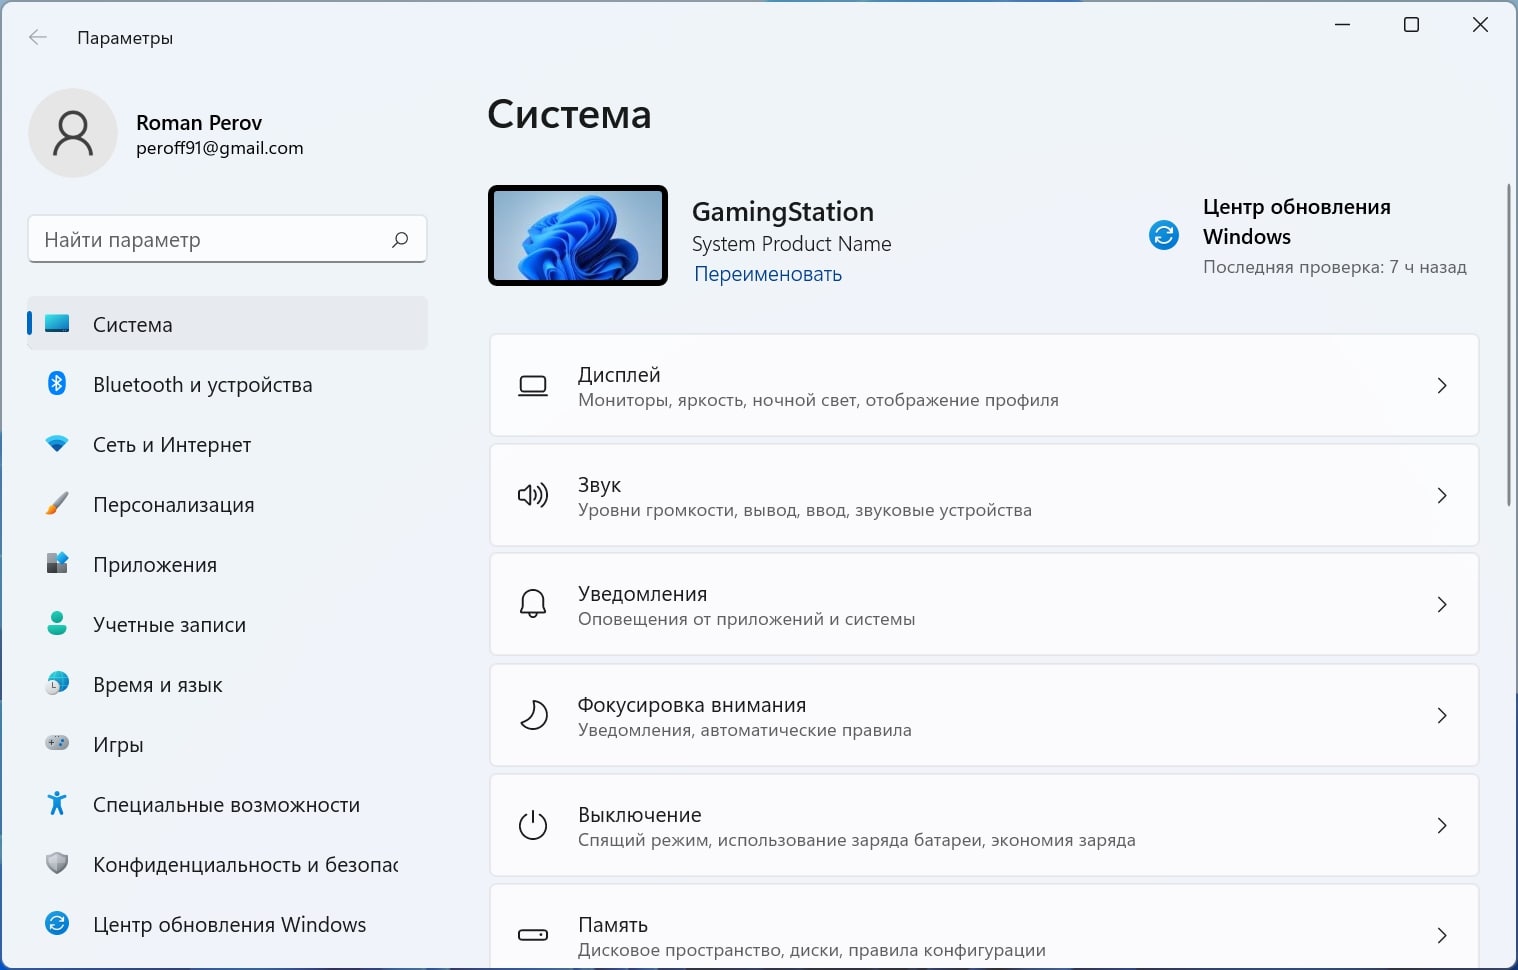
Task: Click the Звук speaker icon
Action: [533, 495]
